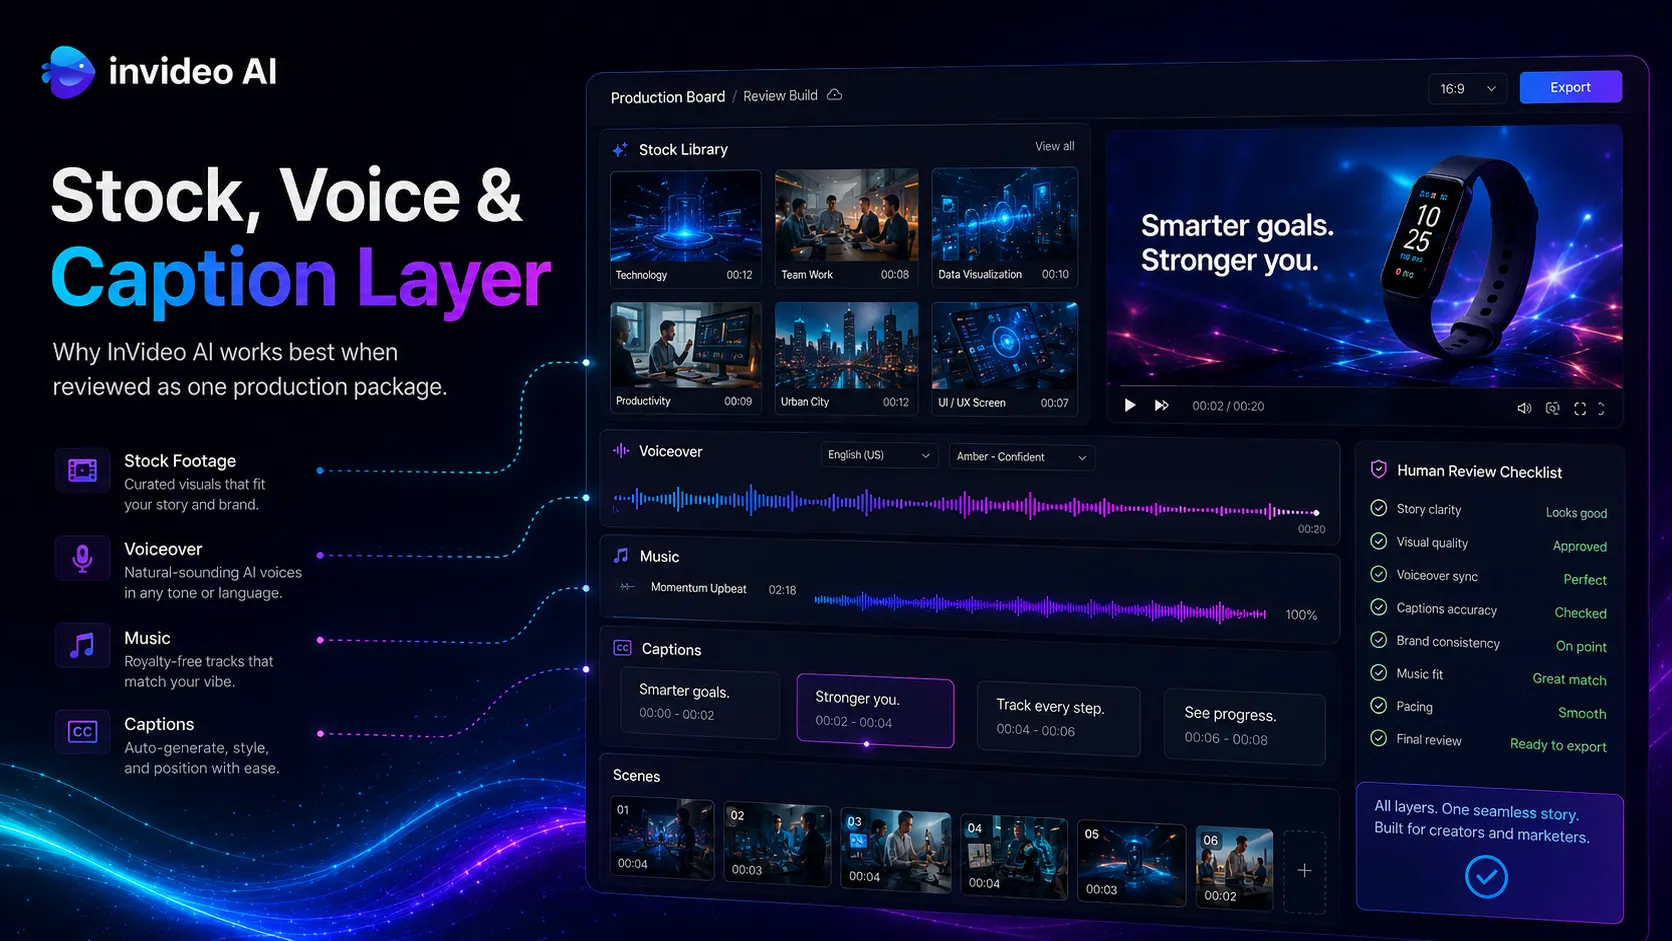
Task: Click the 00:02 / 00:20 time readout
Action: pyautogui.click(x=1228, y=406)
